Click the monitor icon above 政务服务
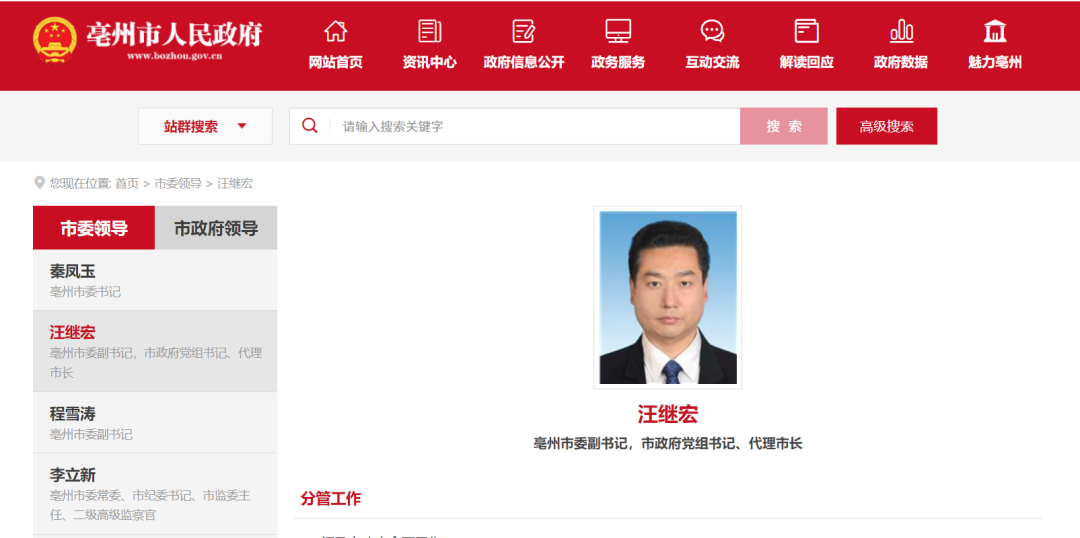 pos(618,31)
